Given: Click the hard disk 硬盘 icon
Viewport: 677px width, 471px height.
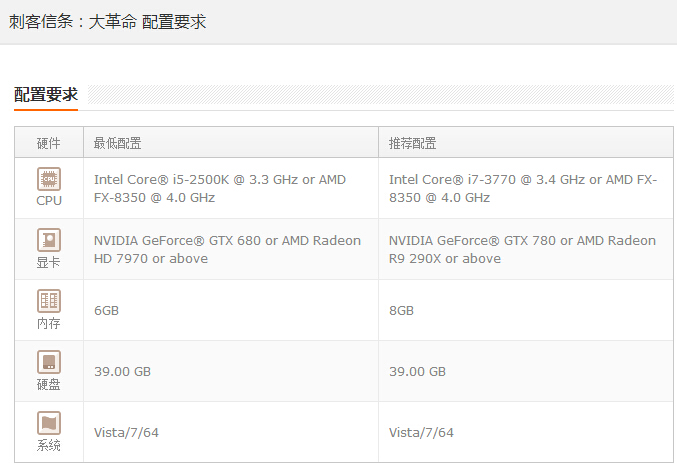Looking at the screenshot, I should click(x=49, y=362).
